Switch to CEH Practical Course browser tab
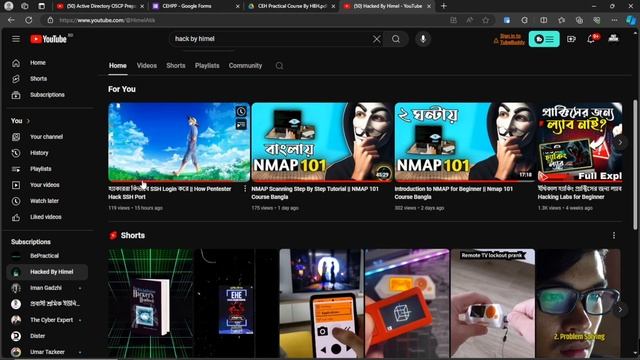Image resolution: width=640 pixels, height=360 pixels. (x=291, y=6)
